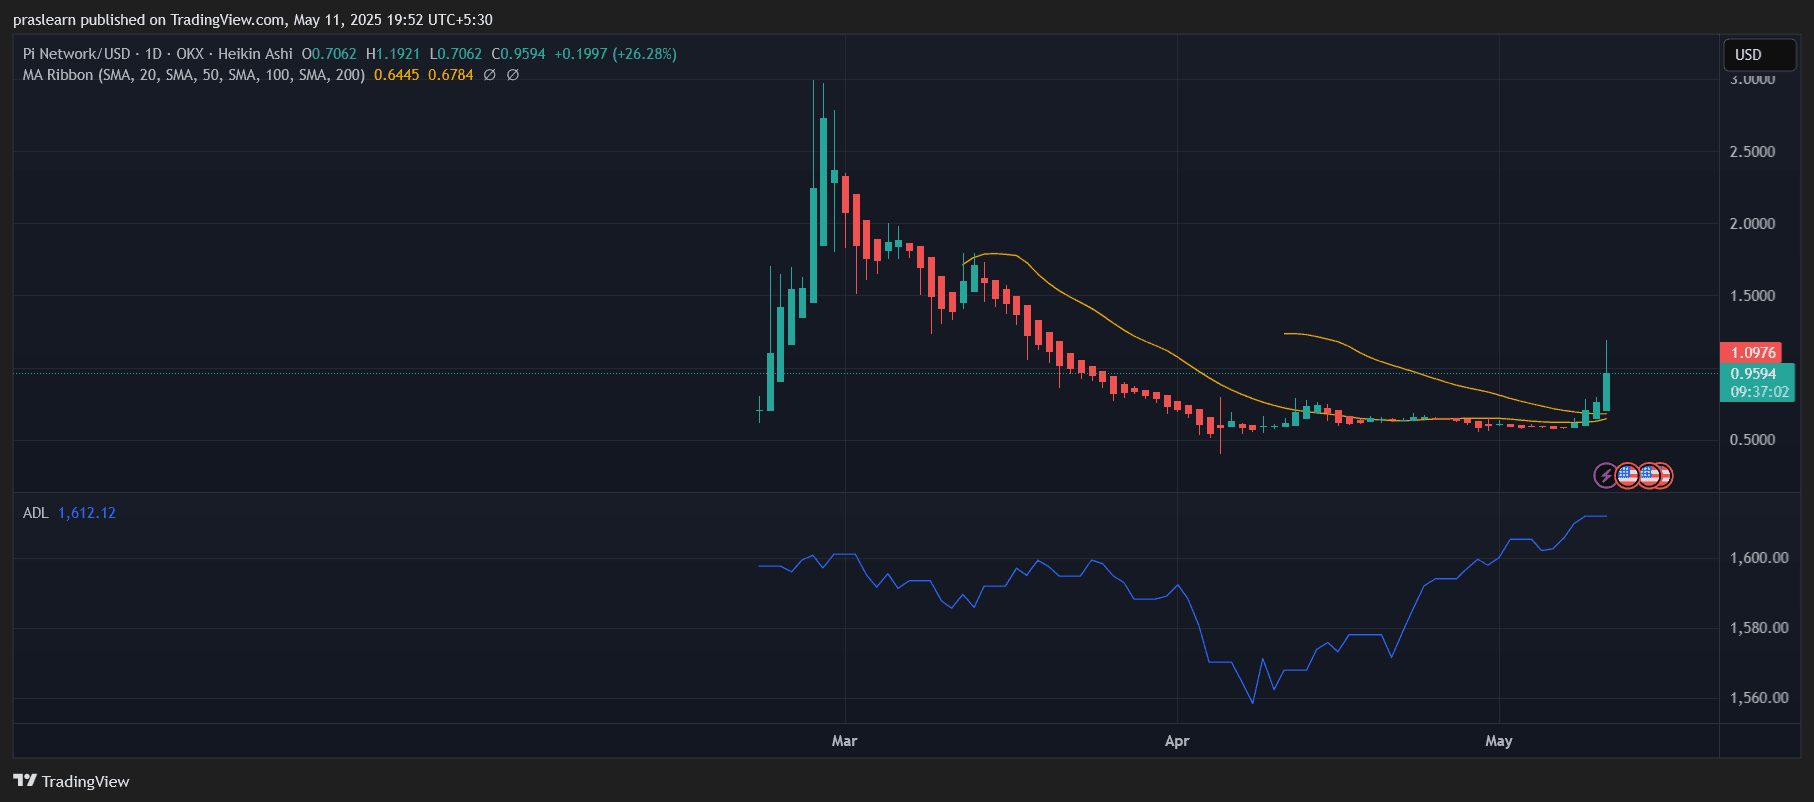Open the USD currency selector
The image size is (1814, 802).
1760,55
